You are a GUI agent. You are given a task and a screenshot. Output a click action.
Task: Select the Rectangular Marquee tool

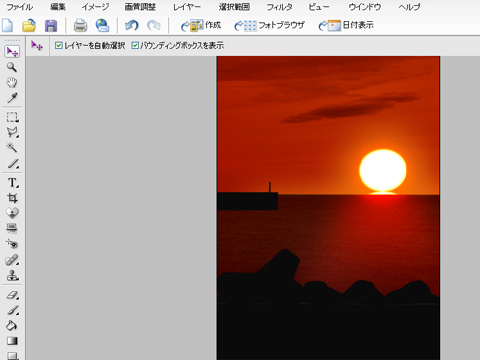pos(12,117)
